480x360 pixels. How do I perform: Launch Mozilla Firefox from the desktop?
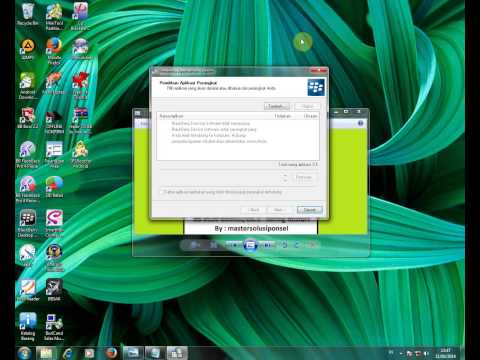[x=54, y=51]
